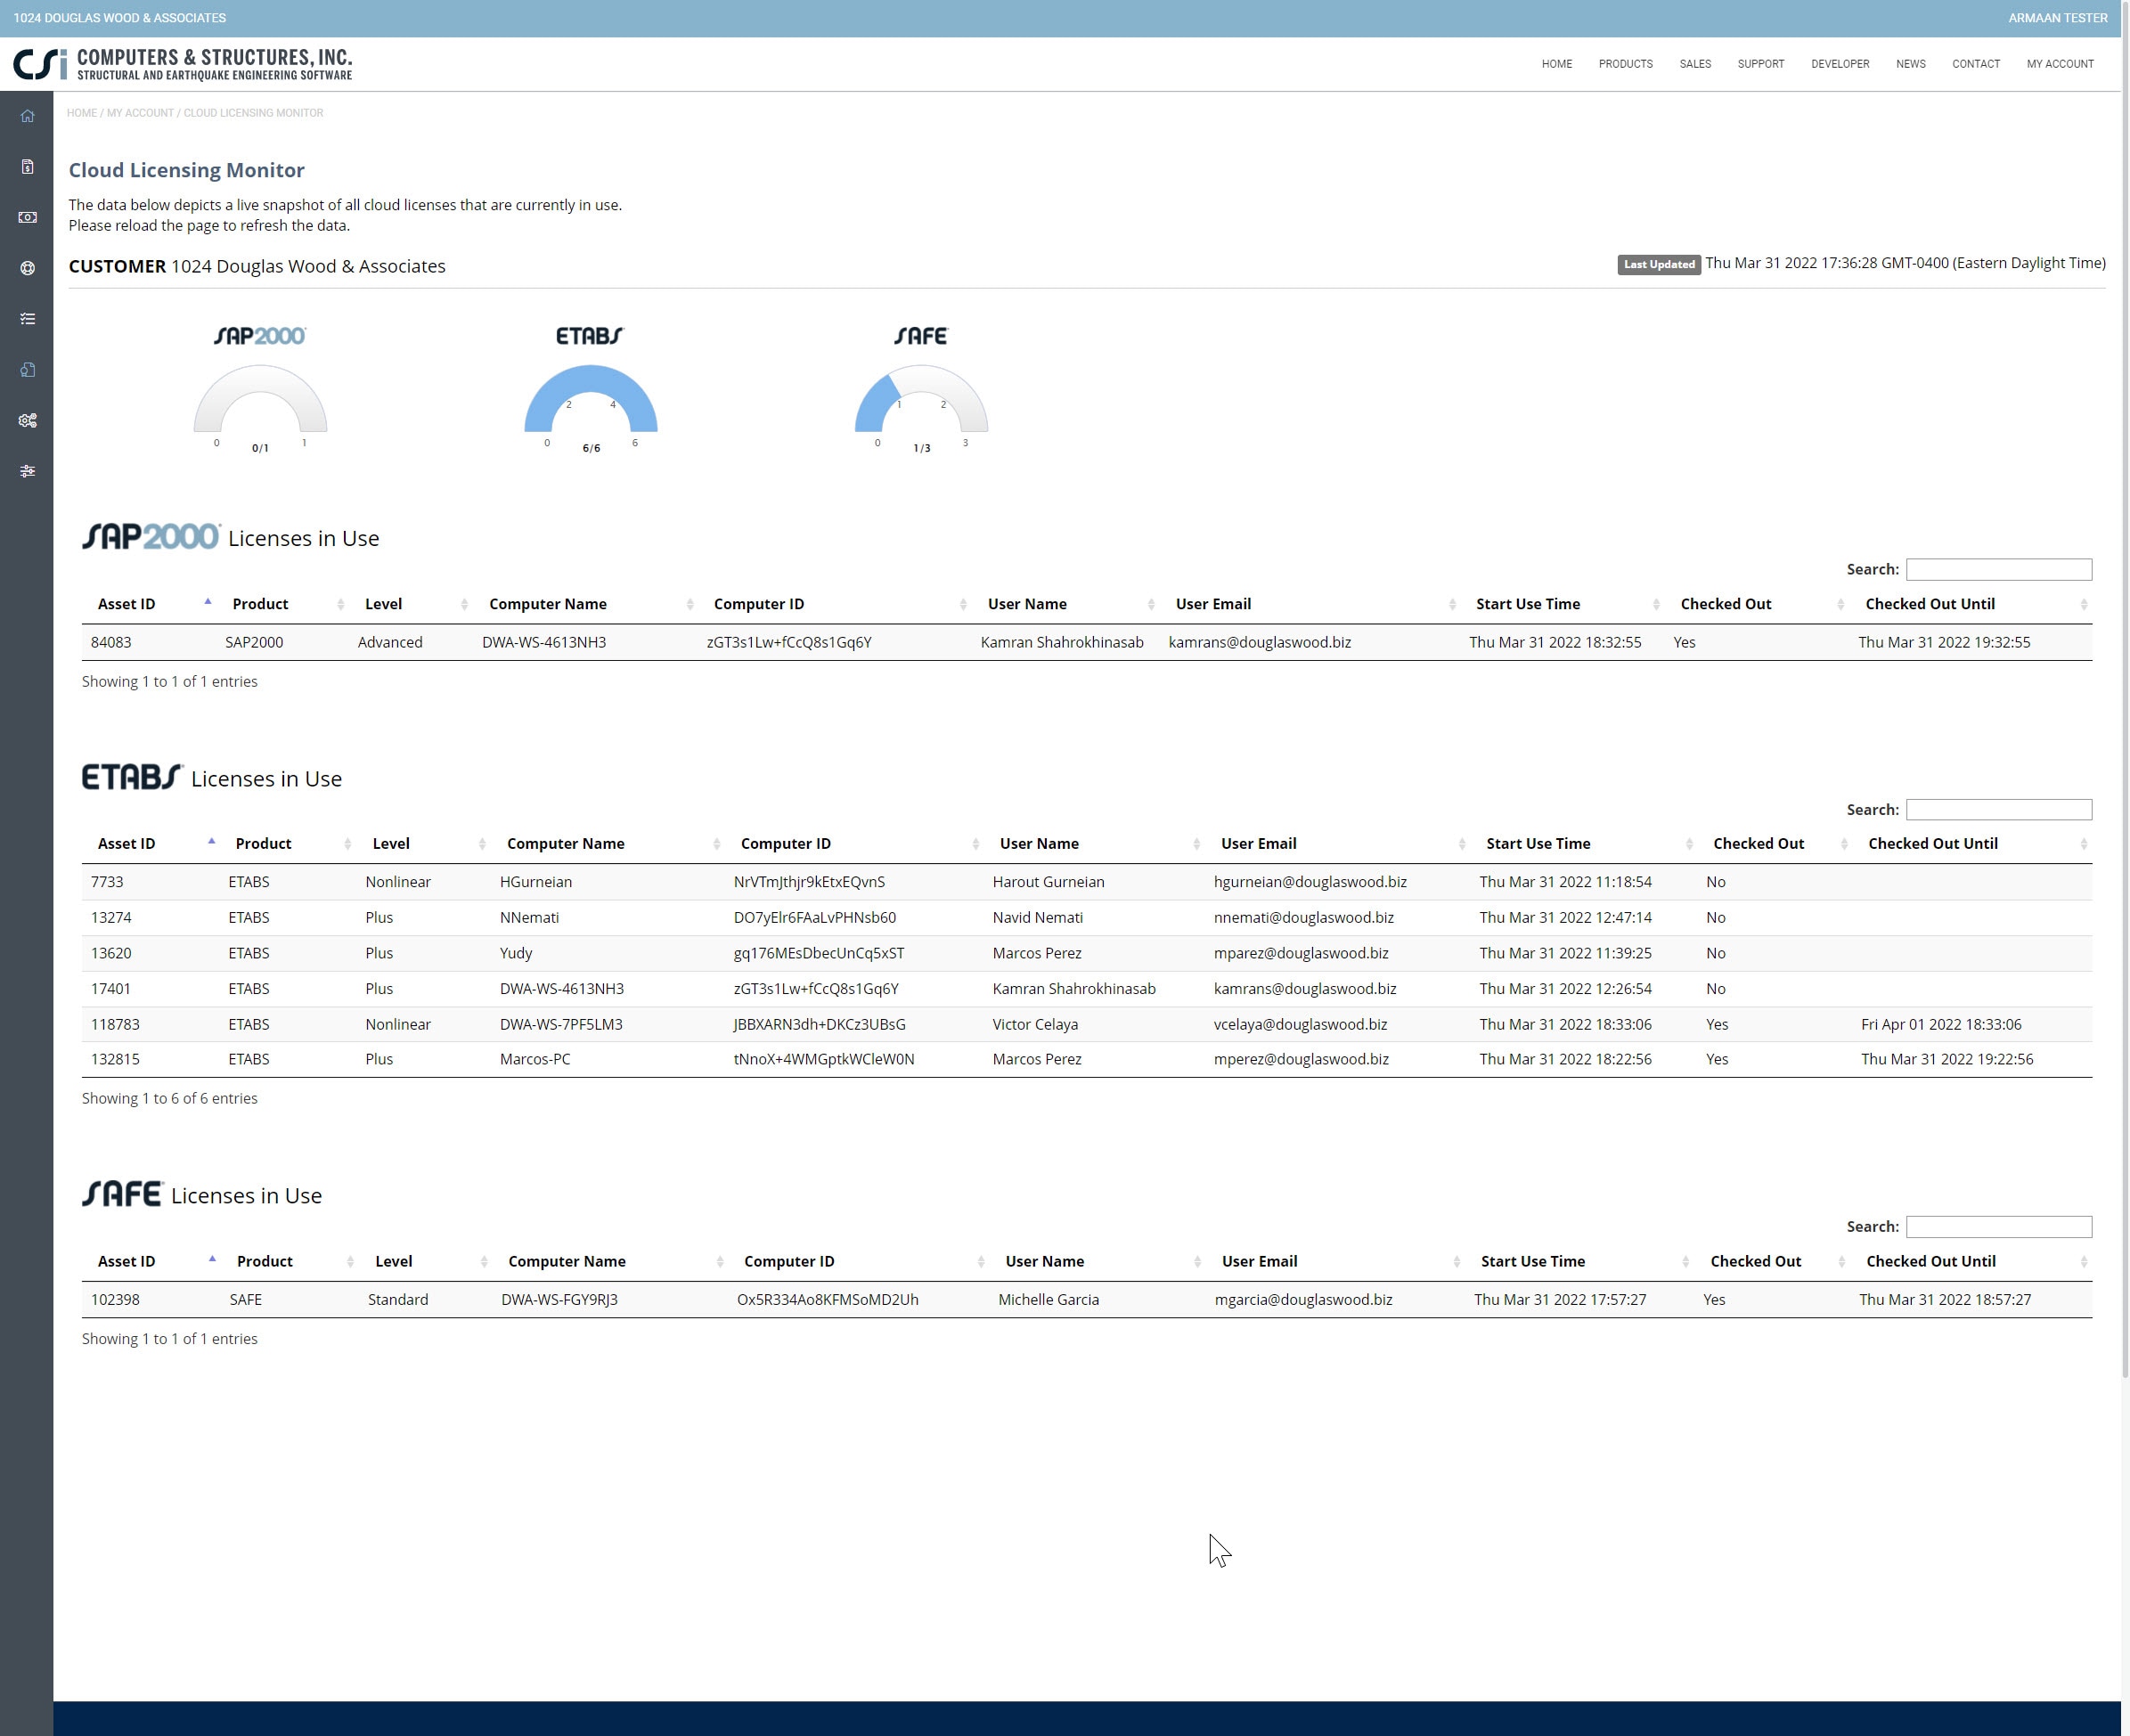Focus the SAFE table Search field

(x=1998, y=1227)
